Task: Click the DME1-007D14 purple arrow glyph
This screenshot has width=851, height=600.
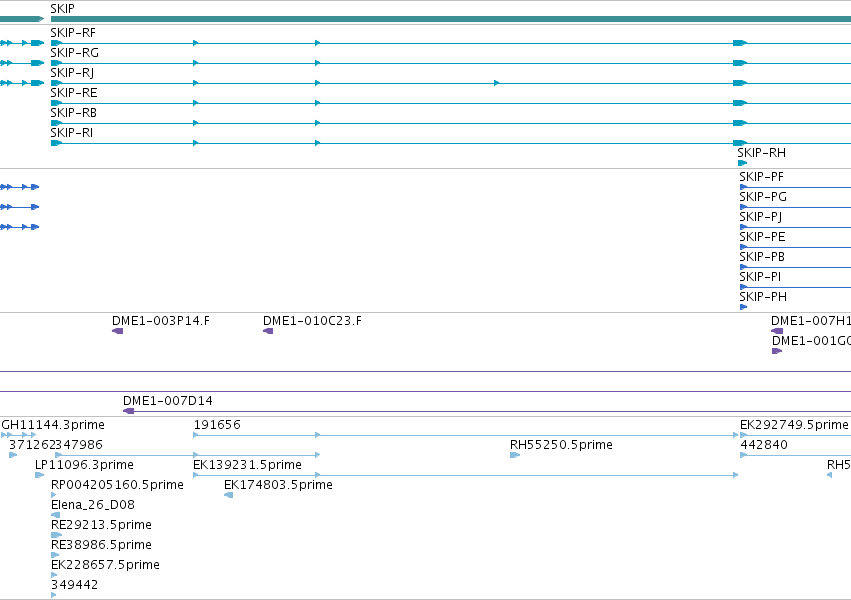Action: point(128,411)
